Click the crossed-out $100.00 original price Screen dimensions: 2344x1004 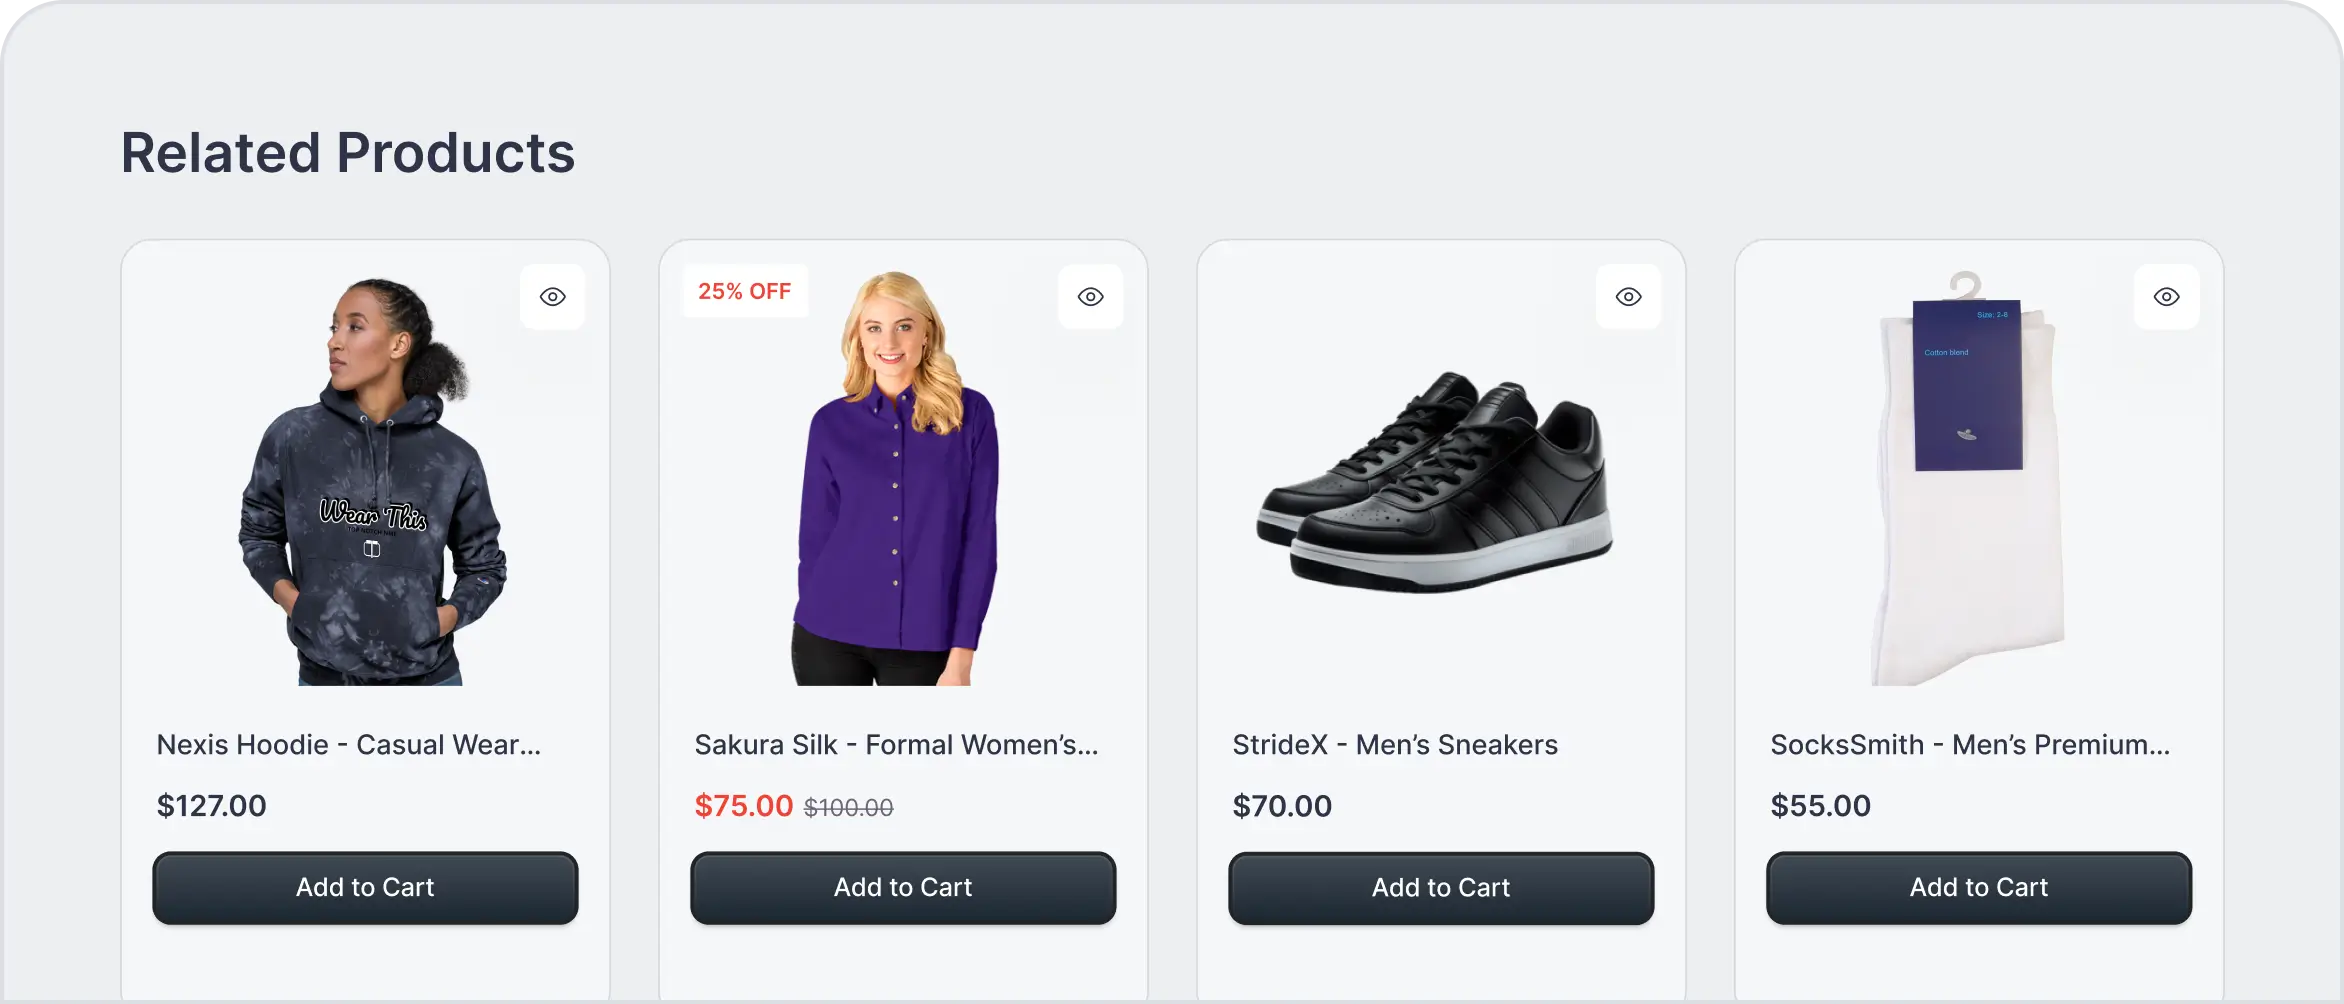pyautogui.click(x=848, y=808)
